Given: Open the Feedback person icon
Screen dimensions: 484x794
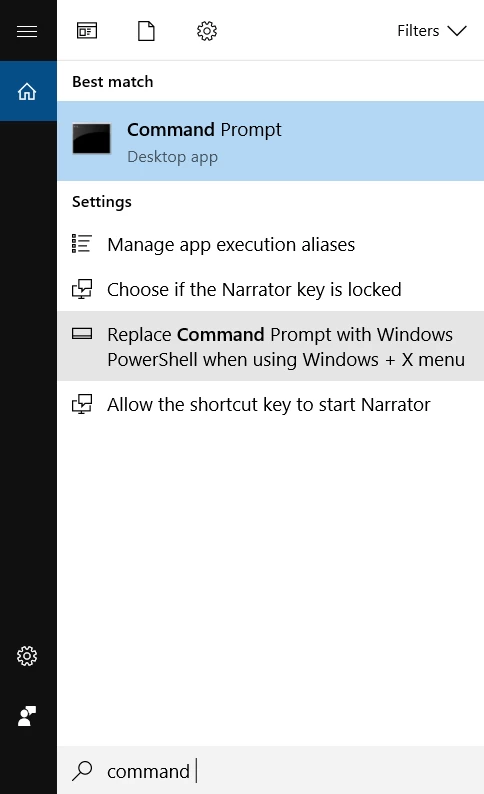Looking at the screenshot, I should click(x=27, y=716).
